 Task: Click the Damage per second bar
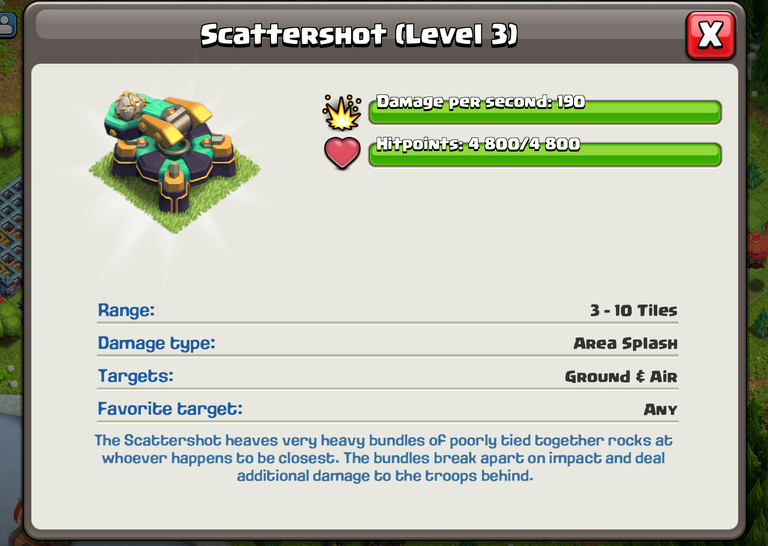(545, 112)
